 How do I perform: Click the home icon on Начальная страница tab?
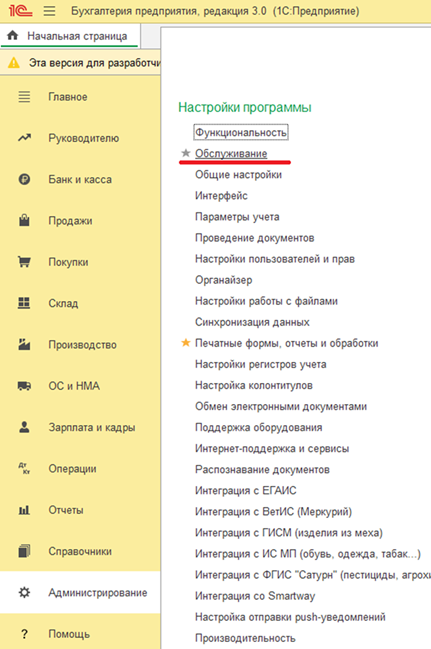[x=13, y=36]
